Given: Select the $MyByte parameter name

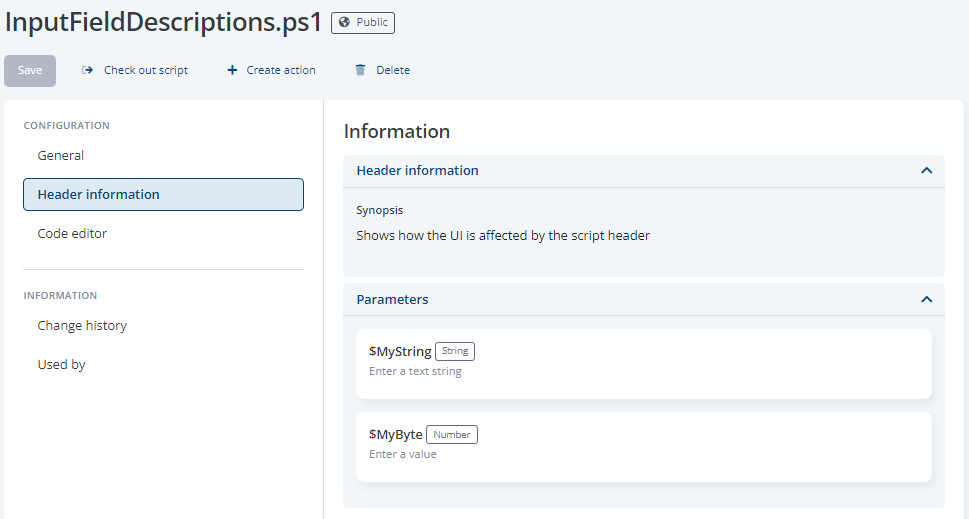Looking at the screenshot, I should (x=395, y=435).
